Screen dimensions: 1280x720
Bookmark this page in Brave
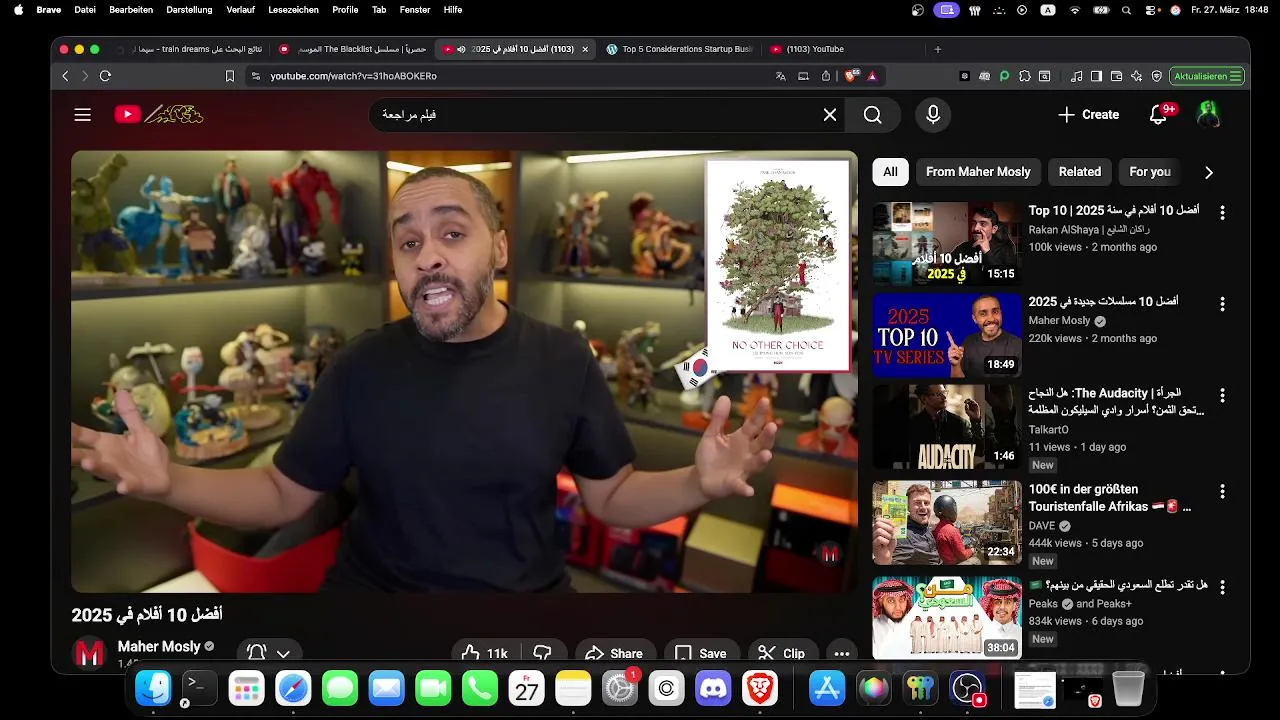pos(229,76)
